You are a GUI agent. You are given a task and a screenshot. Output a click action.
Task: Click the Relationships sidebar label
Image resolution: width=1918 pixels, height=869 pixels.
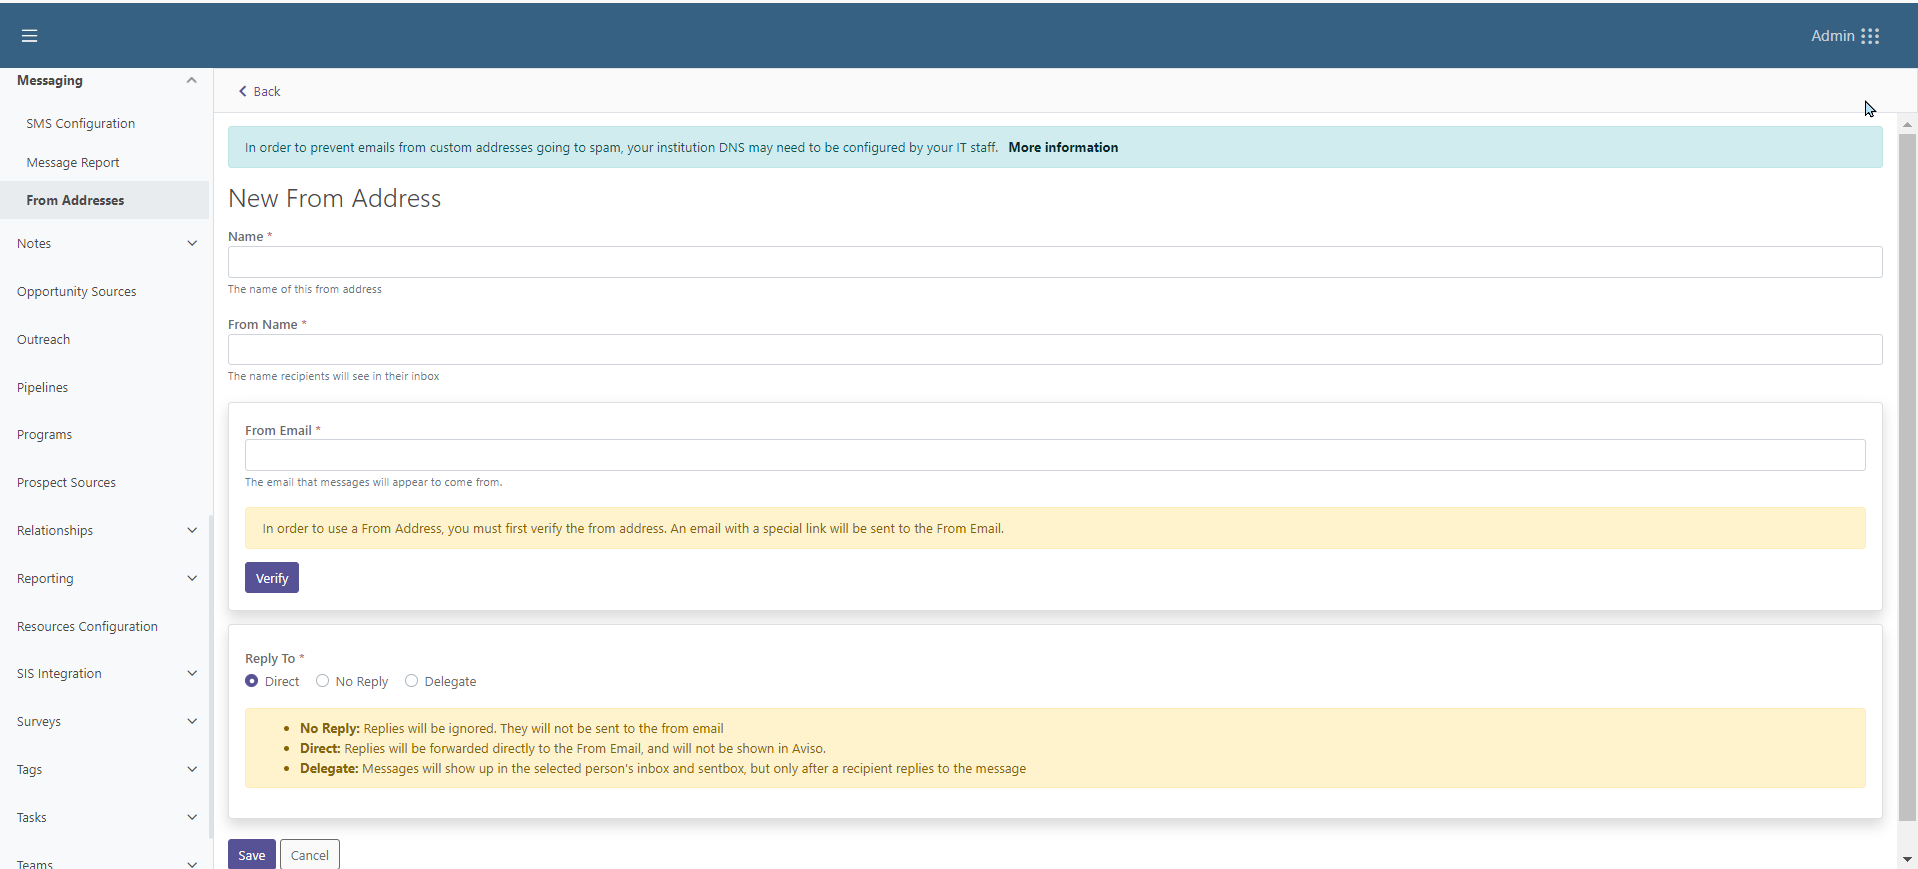(x=55, y=530)
